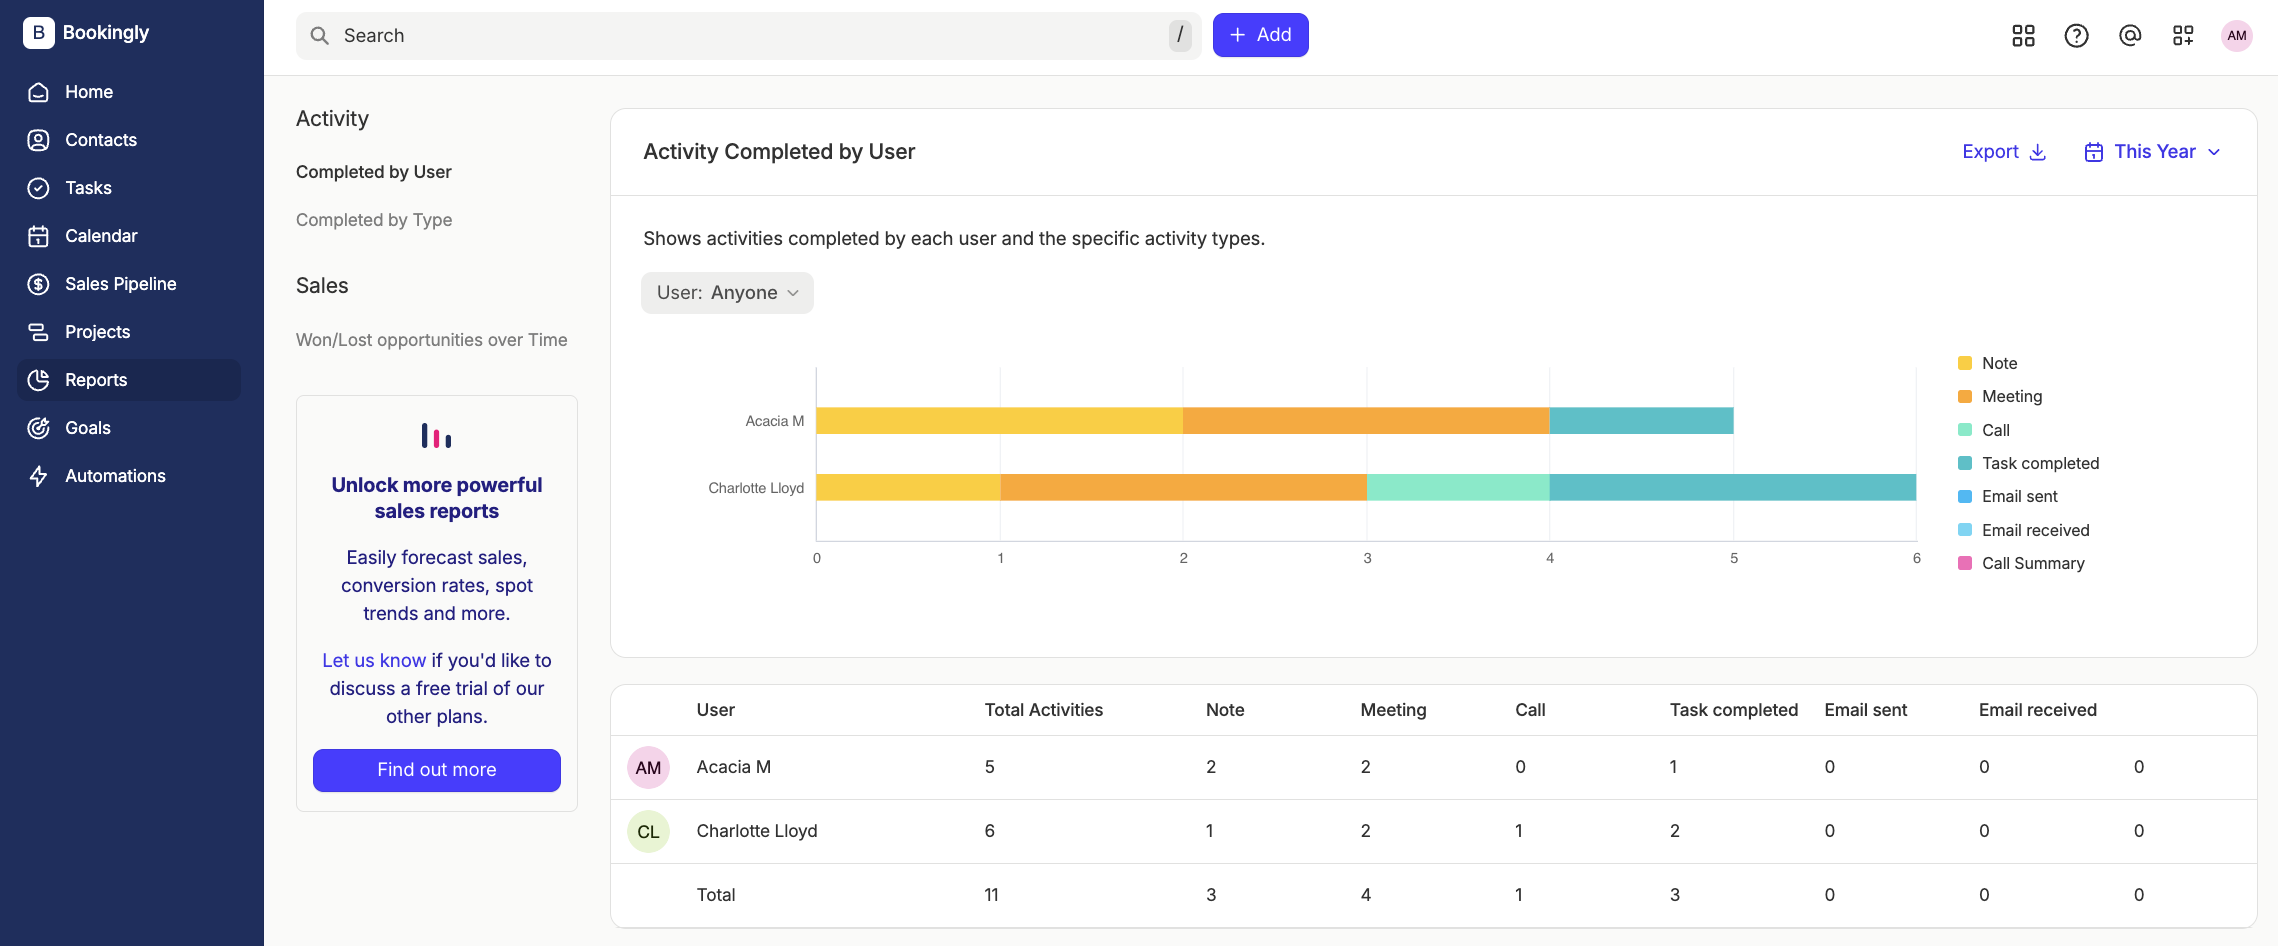The image size is (2278, 946).
Task: Click Acacia M's yellow Note bar segment
Action: 999,421
